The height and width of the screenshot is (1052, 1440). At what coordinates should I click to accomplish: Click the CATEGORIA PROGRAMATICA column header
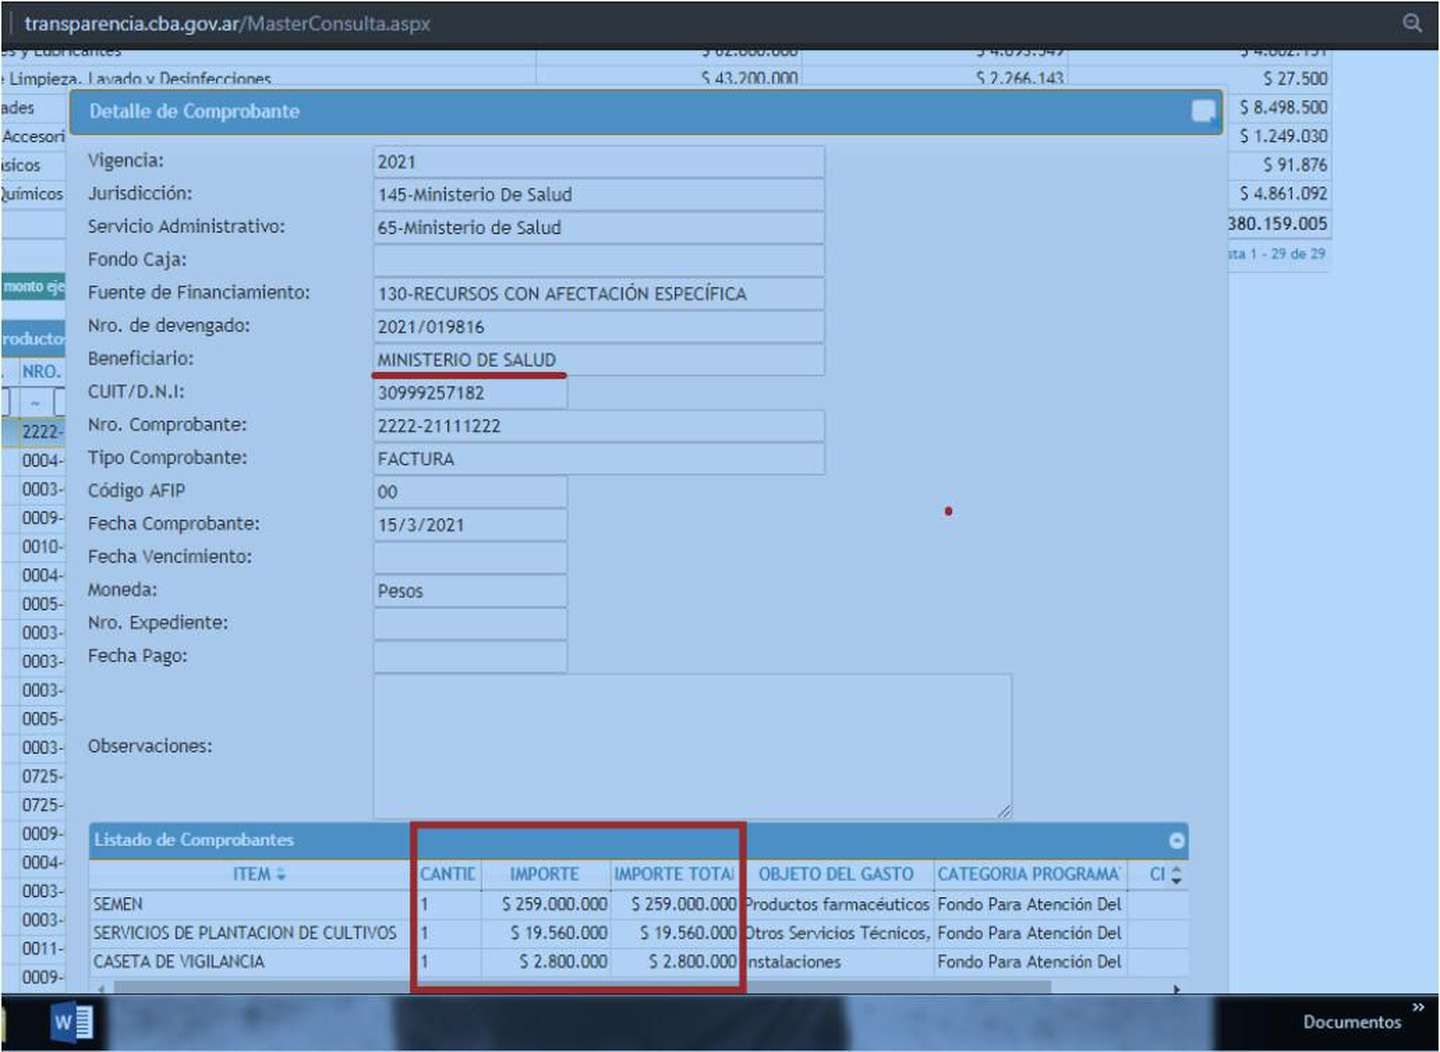click(1028, 874)
